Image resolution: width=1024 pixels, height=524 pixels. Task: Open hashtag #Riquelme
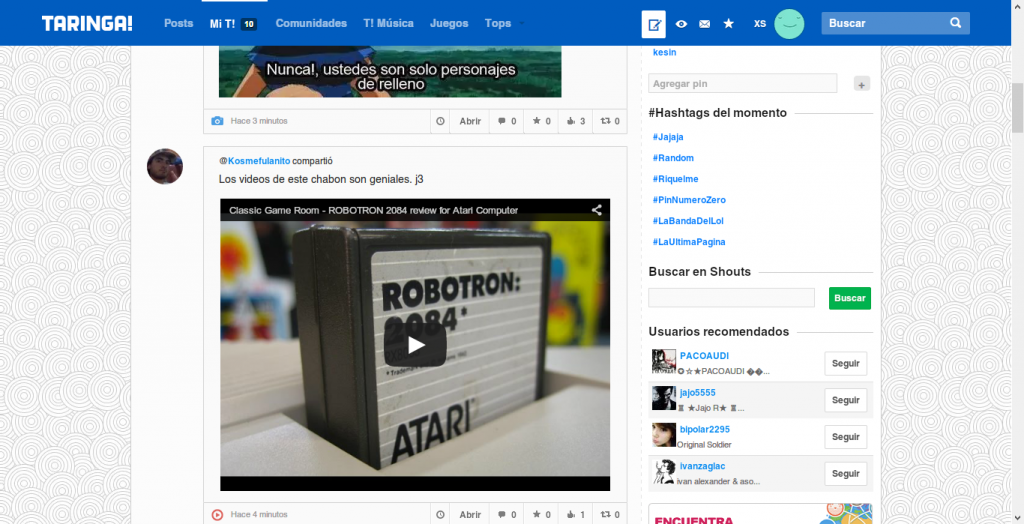click(x=675, y=179)
